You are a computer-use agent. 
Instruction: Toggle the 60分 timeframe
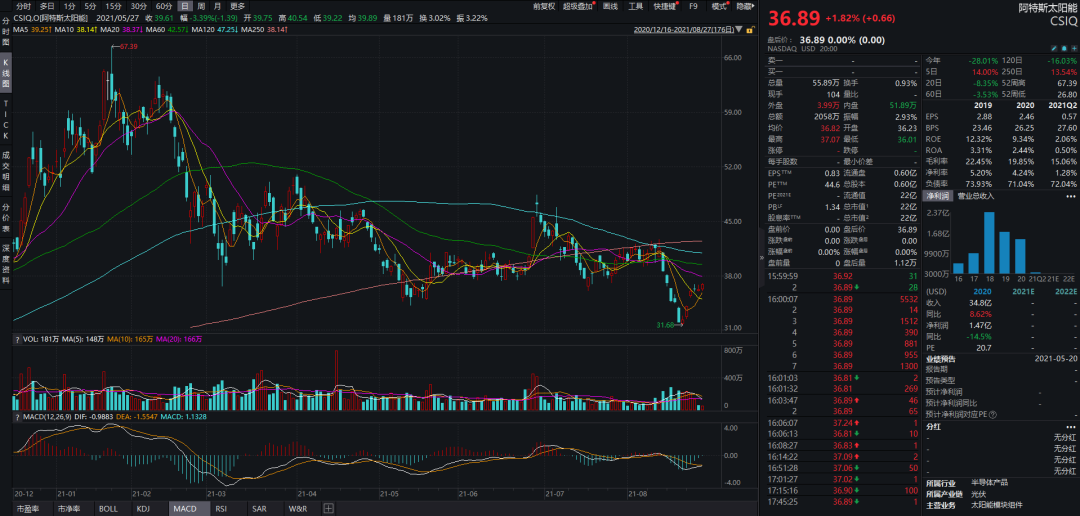pos(164,6)
